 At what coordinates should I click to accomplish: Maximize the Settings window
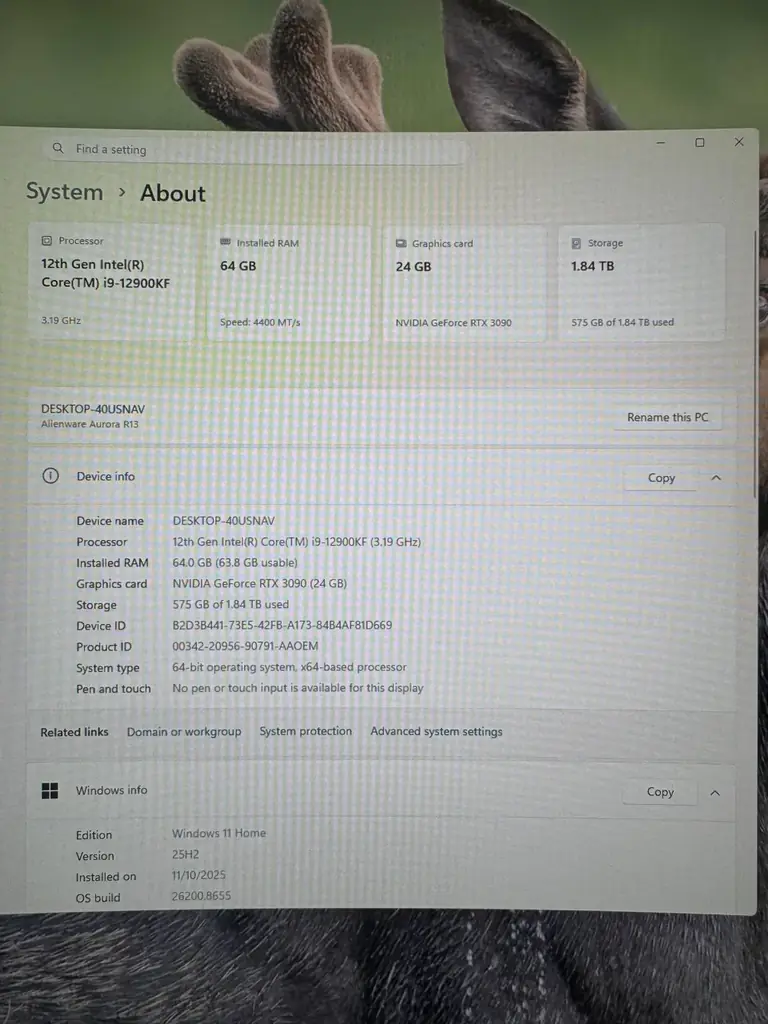pos(699,142)
